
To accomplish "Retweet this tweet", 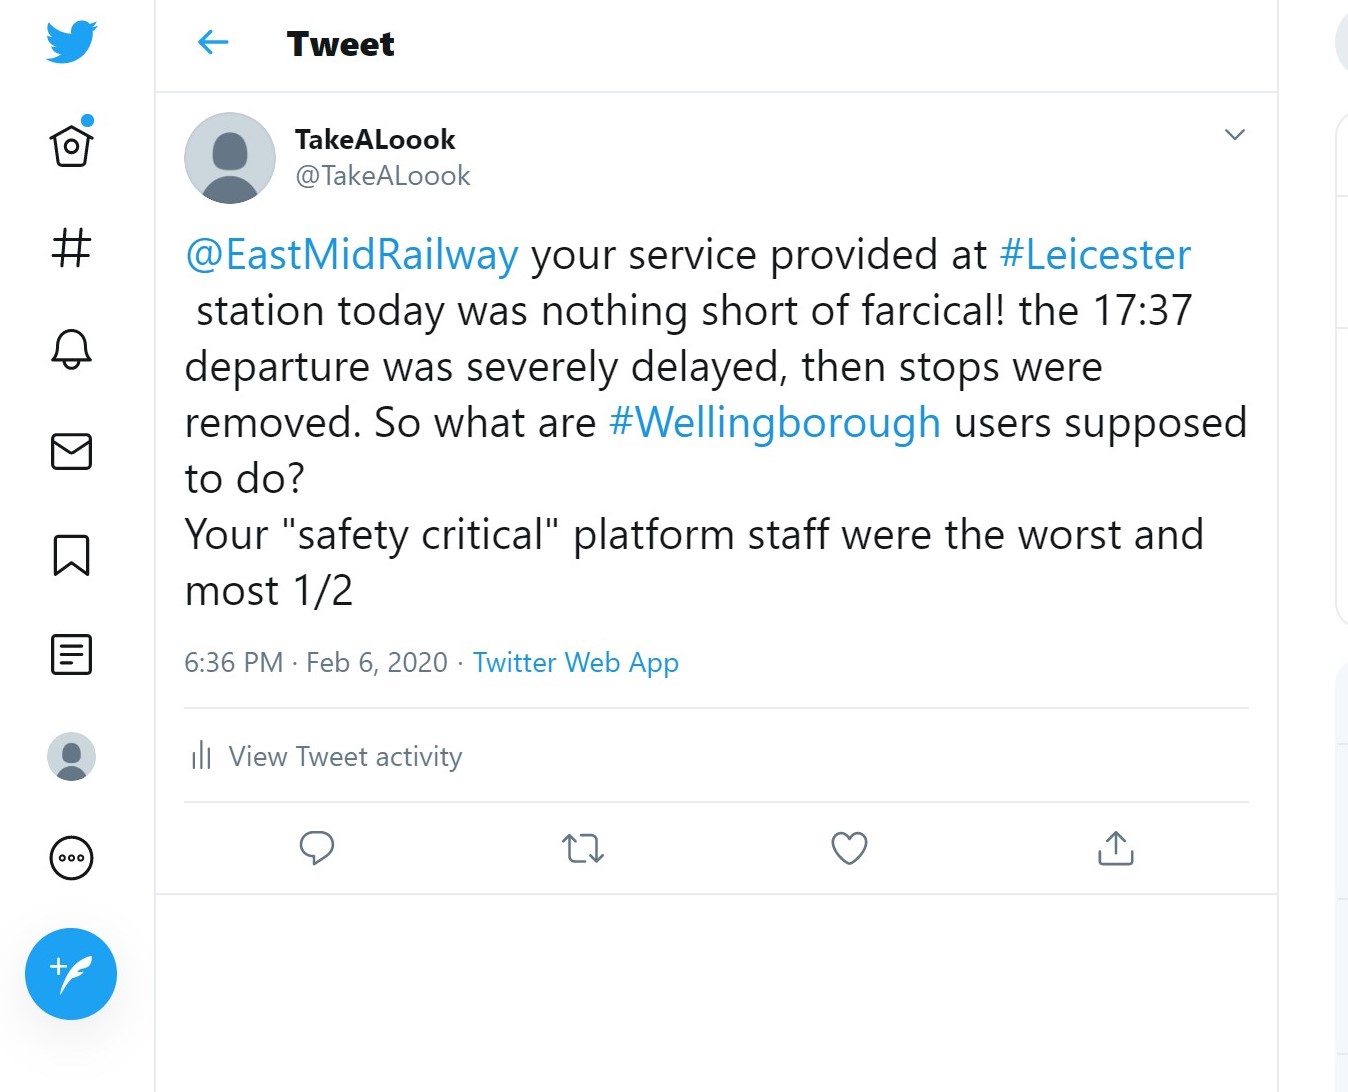I will (x=583, y=848).
